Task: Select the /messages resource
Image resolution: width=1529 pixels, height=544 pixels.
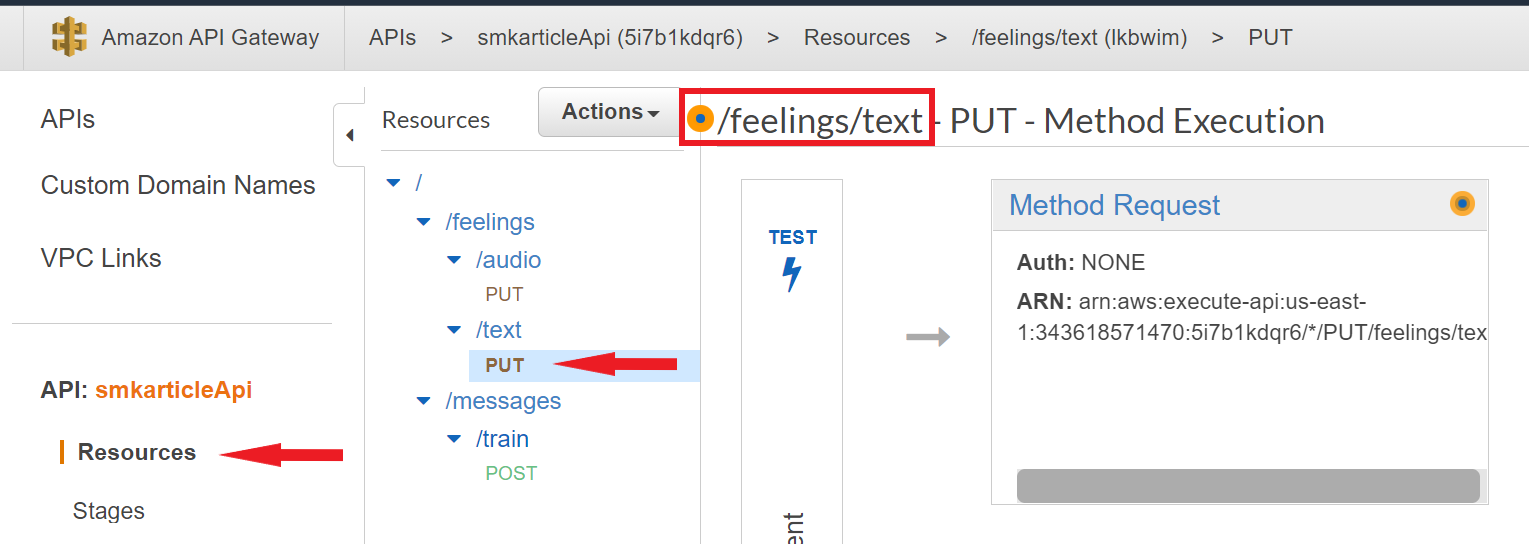Action: (x=503, y=401)
